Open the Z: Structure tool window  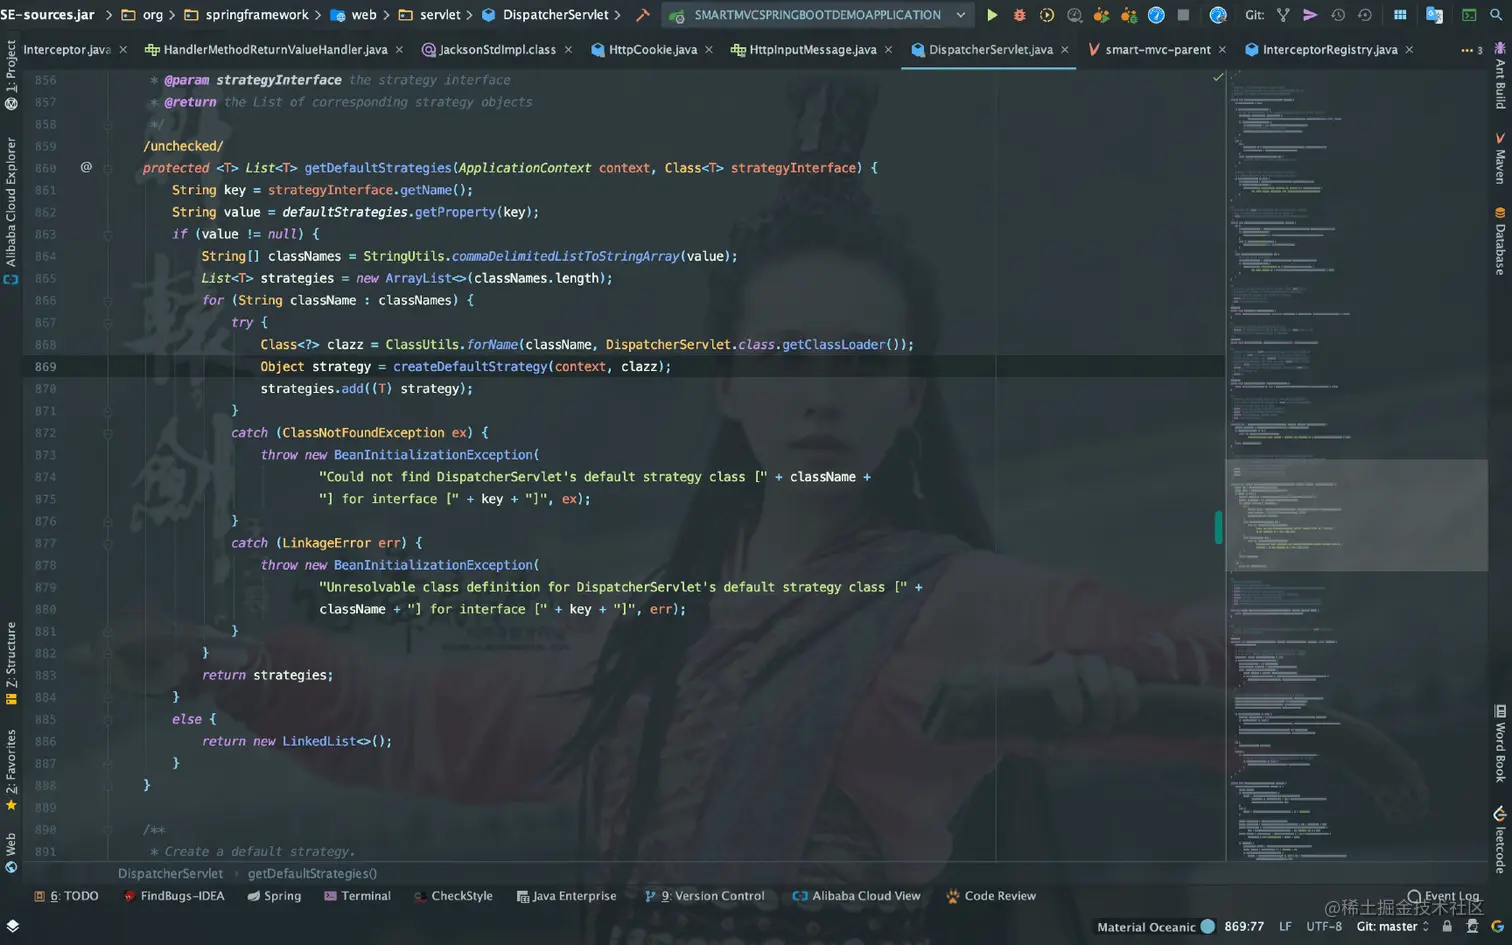(11, 663)
